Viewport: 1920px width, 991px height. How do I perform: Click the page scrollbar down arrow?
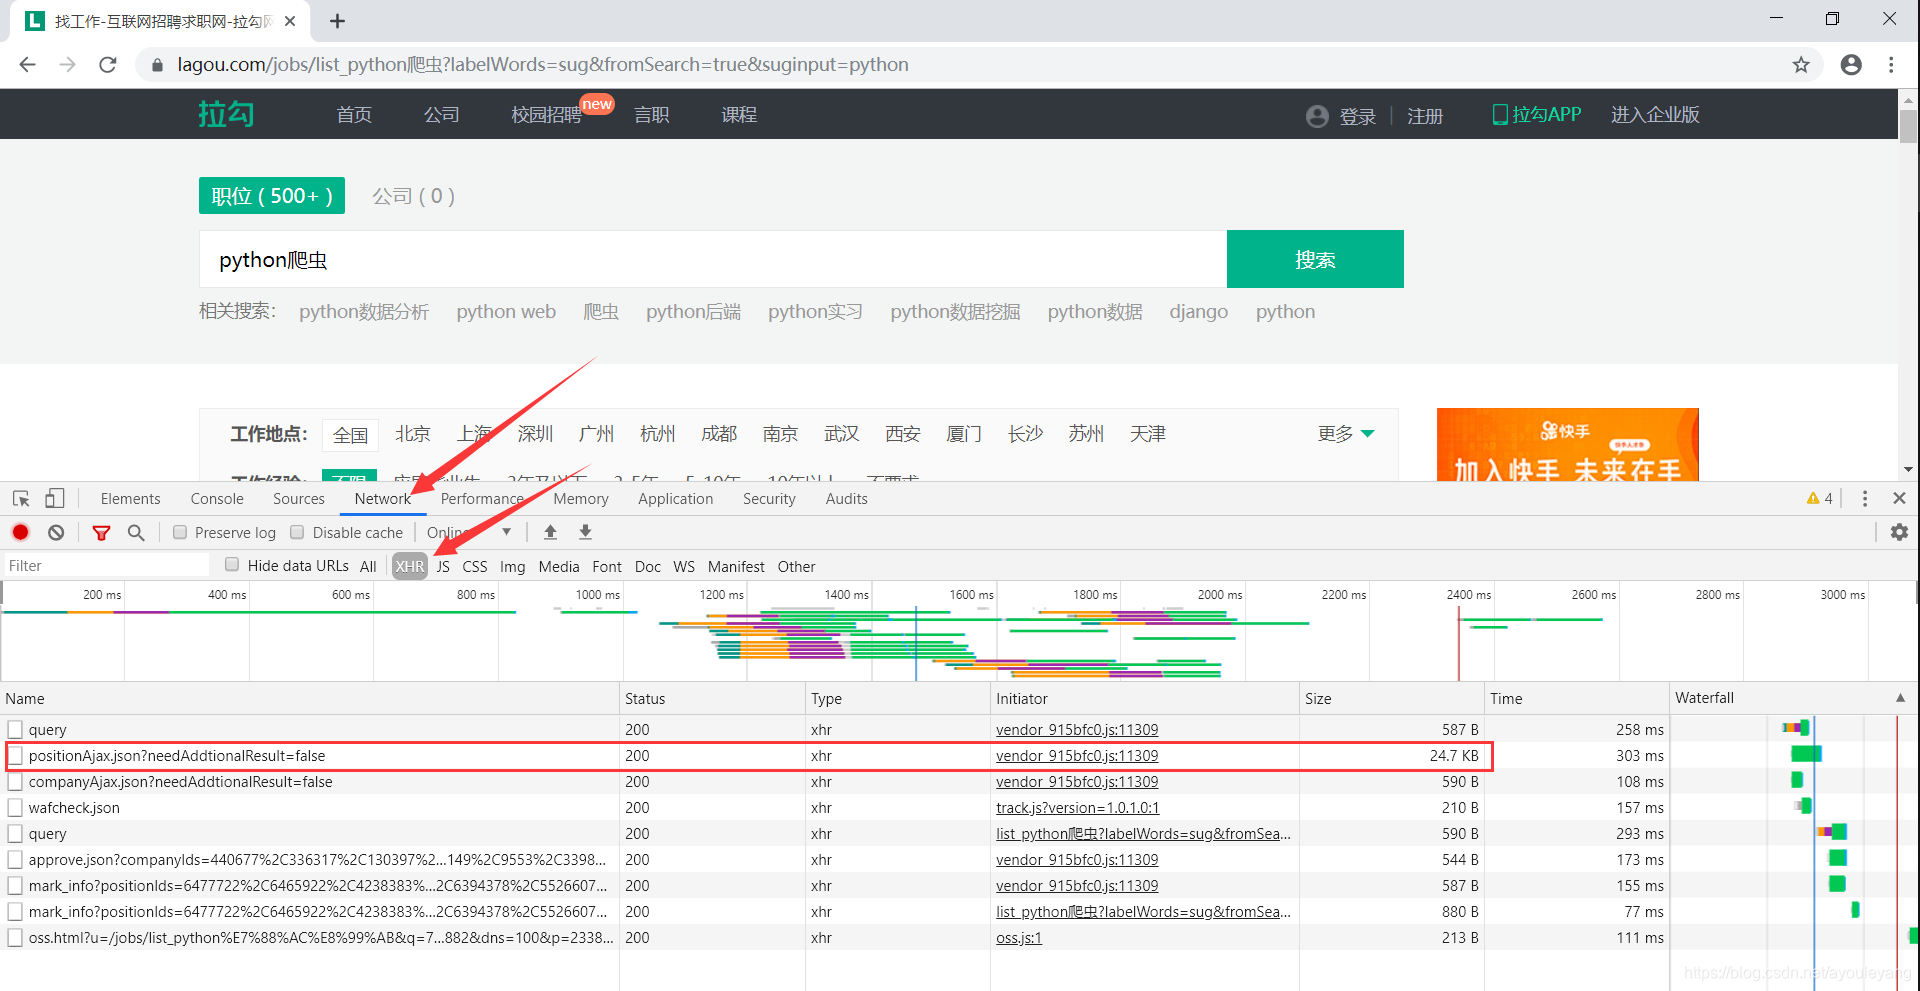[x=1908, y=469]
